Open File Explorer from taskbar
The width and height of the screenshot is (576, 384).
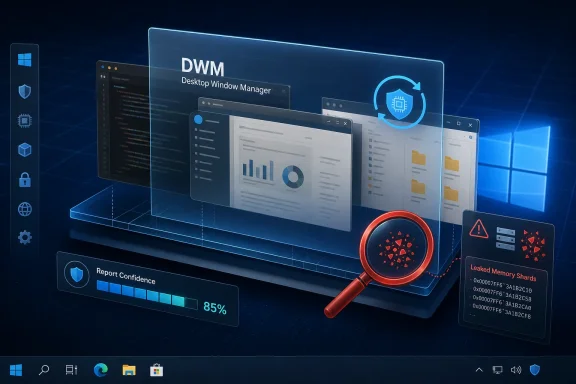point(129,370)
